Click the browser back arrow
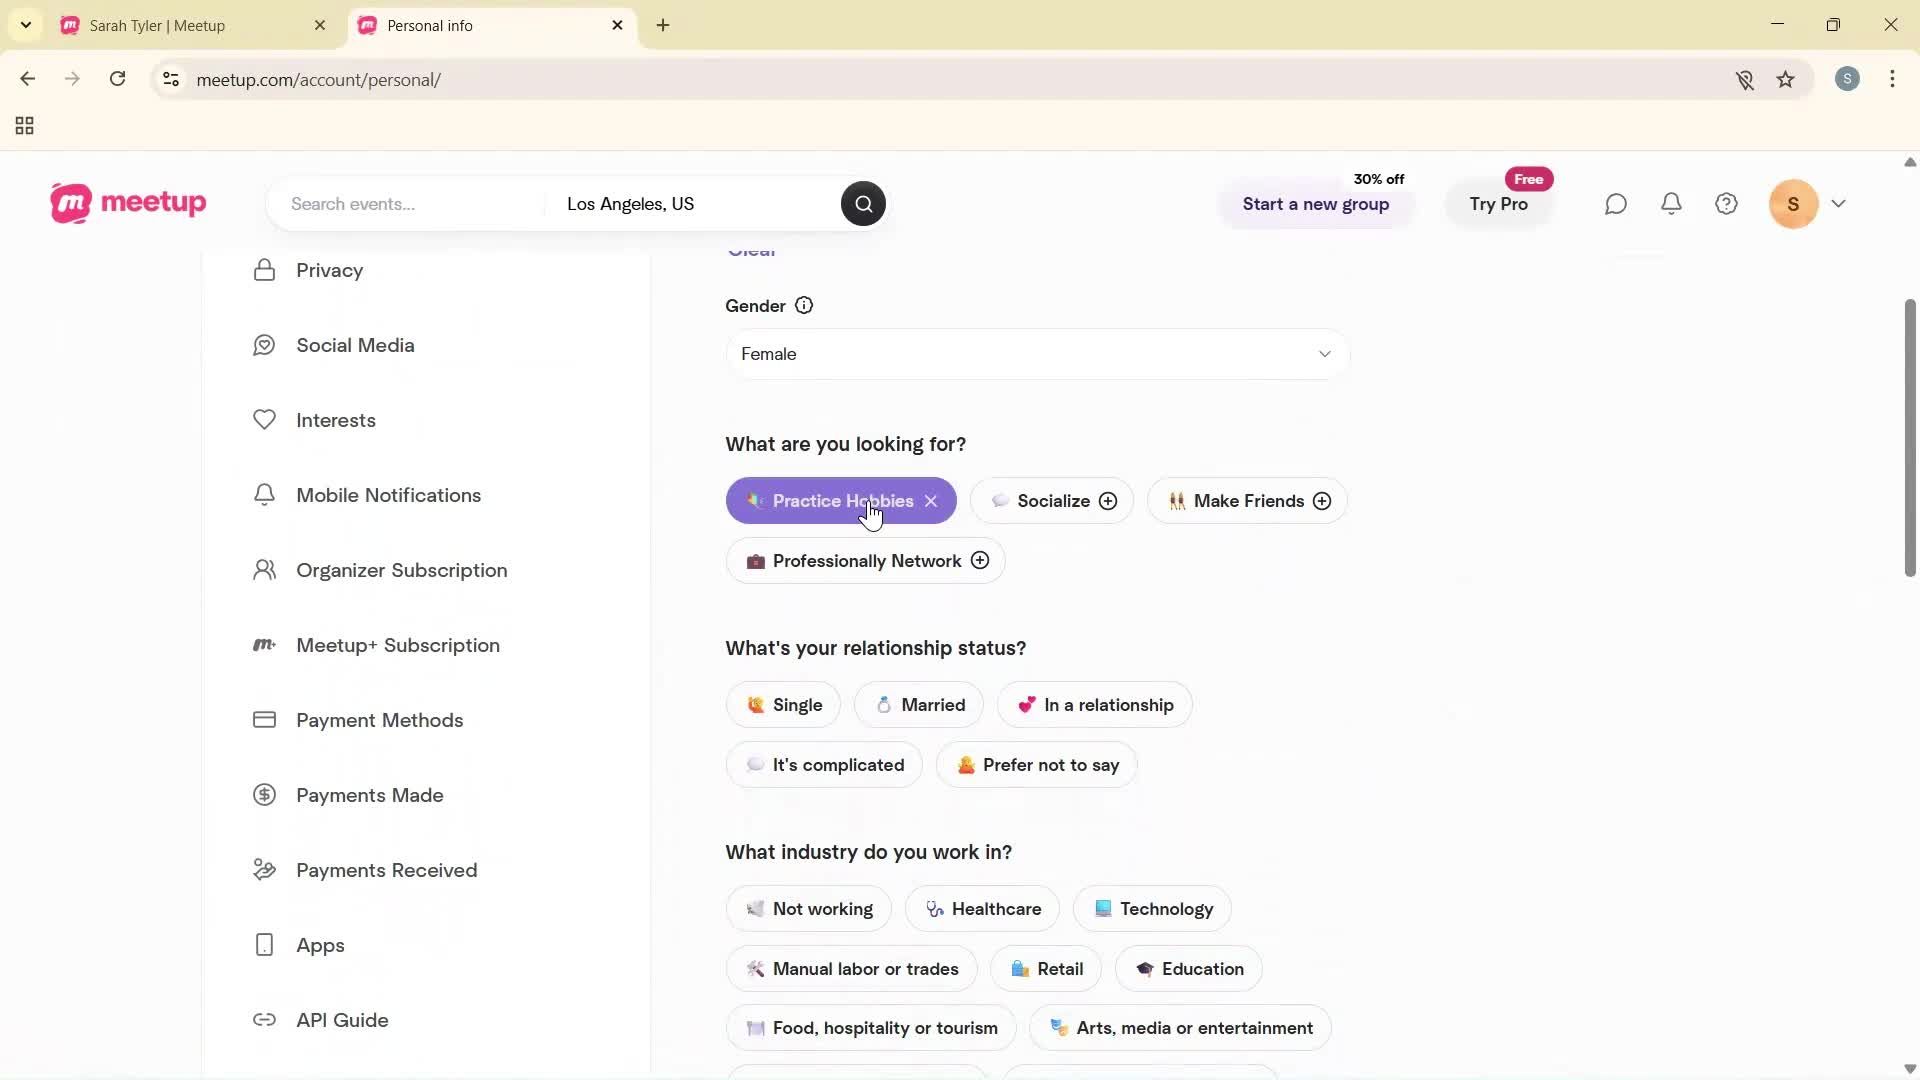Screen dimensions: 1920x1080 coord(27,79)
